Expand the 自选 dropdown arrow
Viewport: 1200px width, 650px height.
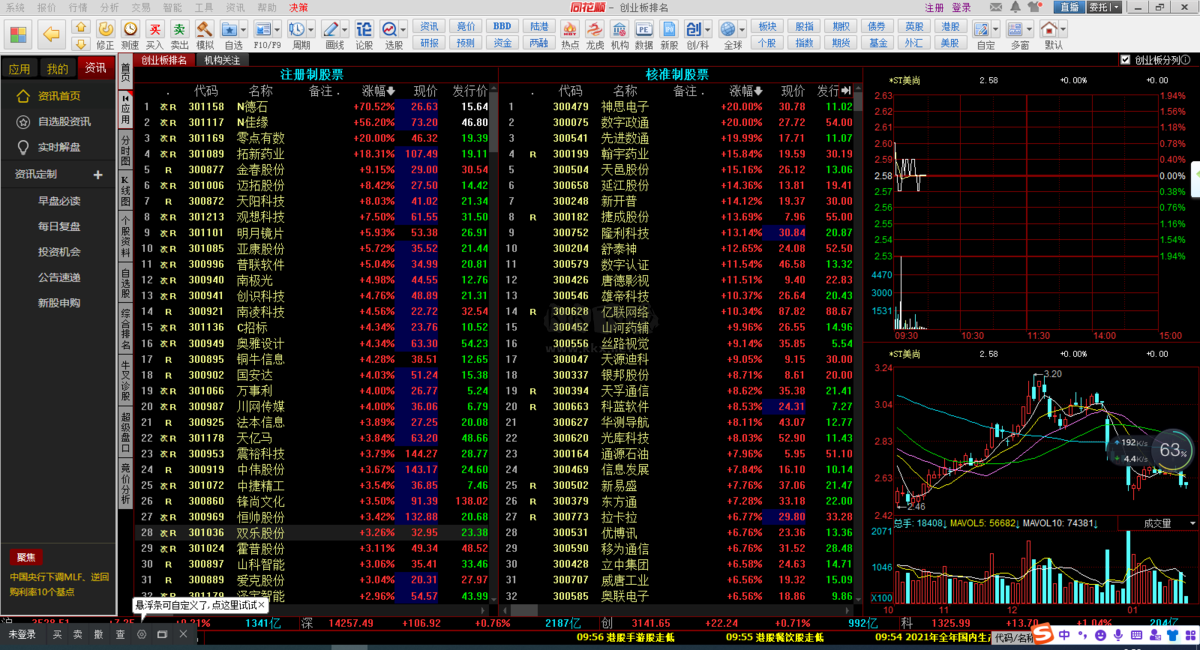point(244,29)
